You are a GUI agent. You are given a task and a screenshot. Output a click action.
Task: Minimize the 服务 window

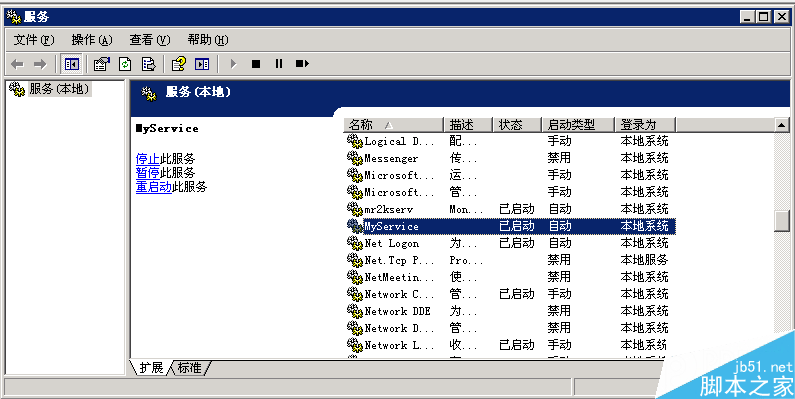coord(747,17)
